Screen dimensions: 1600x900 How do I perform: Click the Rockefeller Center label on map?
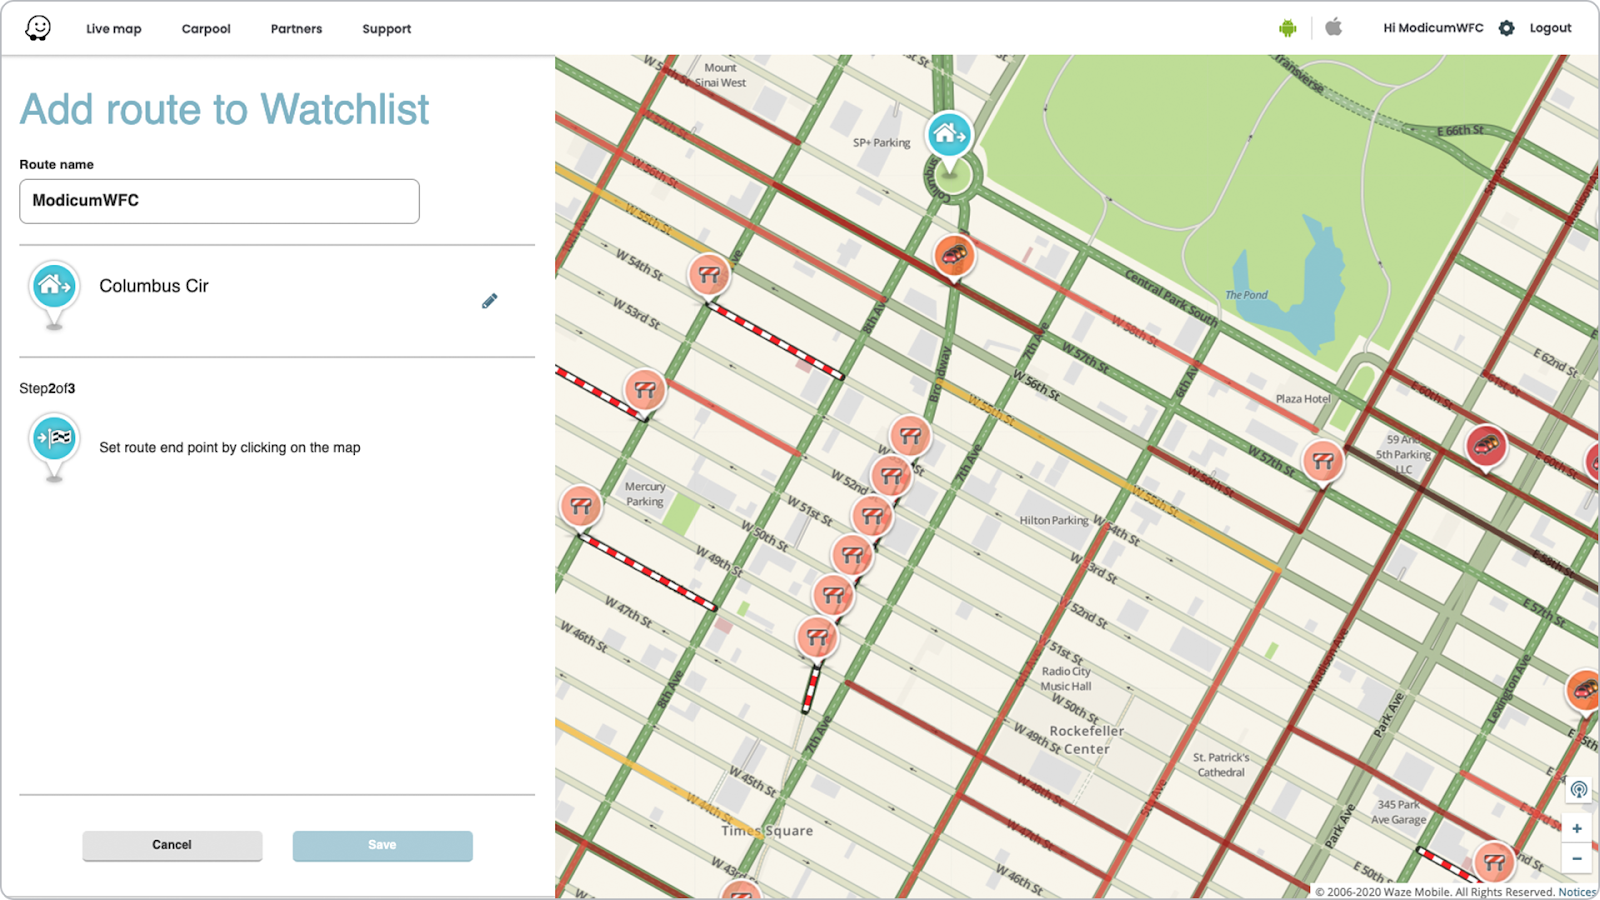tap(1086, 740)
